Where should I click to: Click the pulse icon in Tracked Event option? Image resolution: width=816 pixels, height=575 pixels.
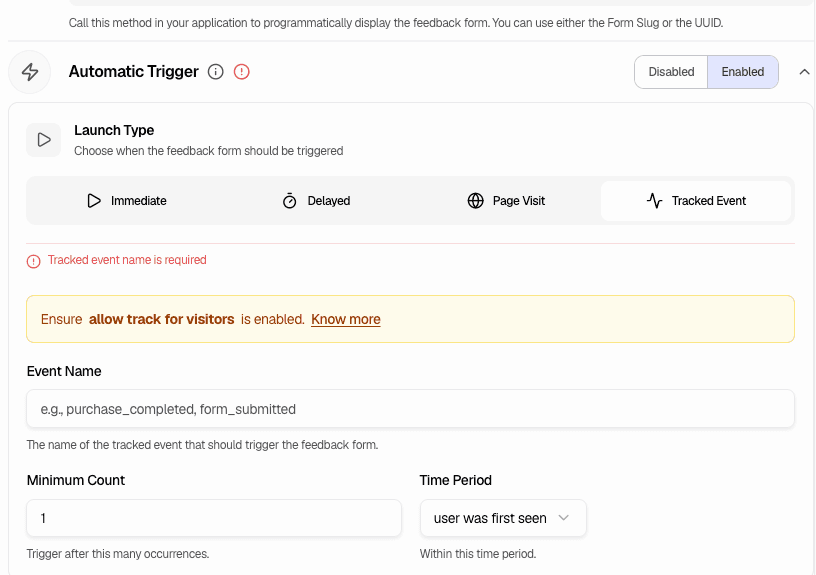point(655,201)
